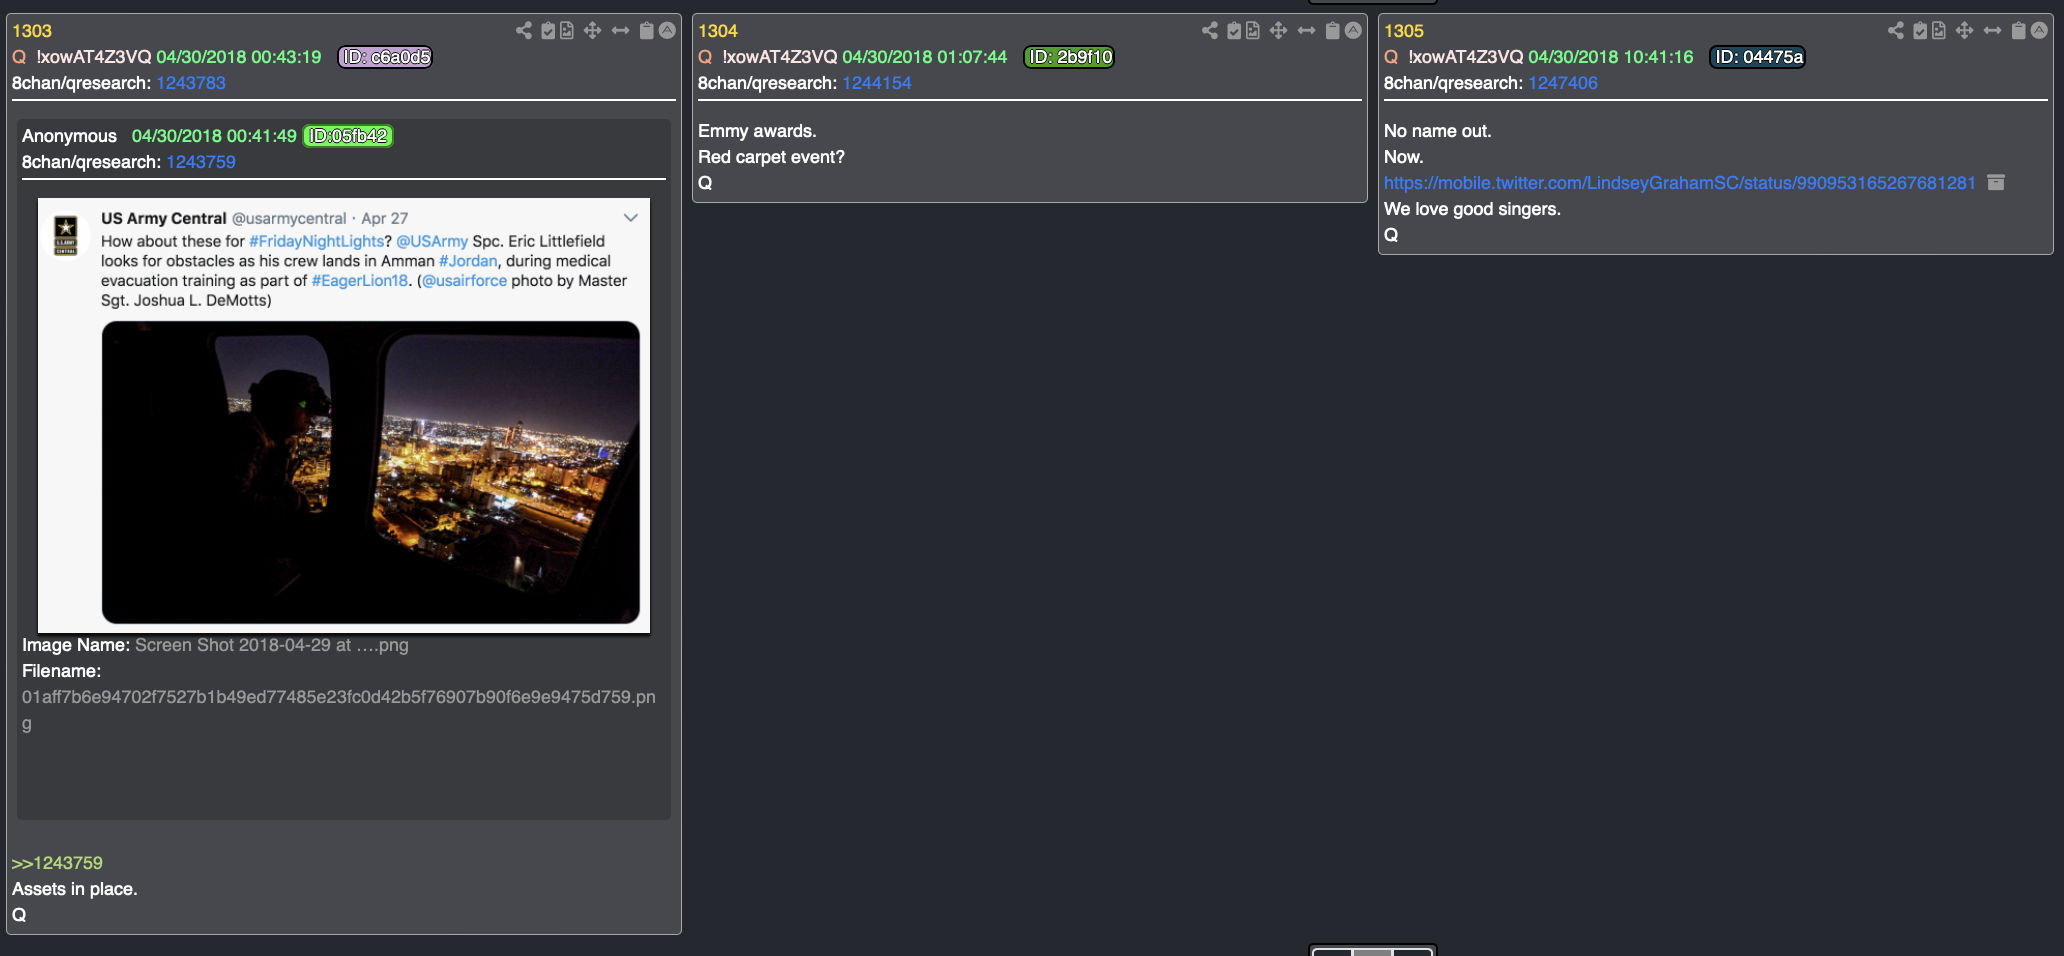Click the plain clipboard icon on post 1304

[x=1332, y=31]
